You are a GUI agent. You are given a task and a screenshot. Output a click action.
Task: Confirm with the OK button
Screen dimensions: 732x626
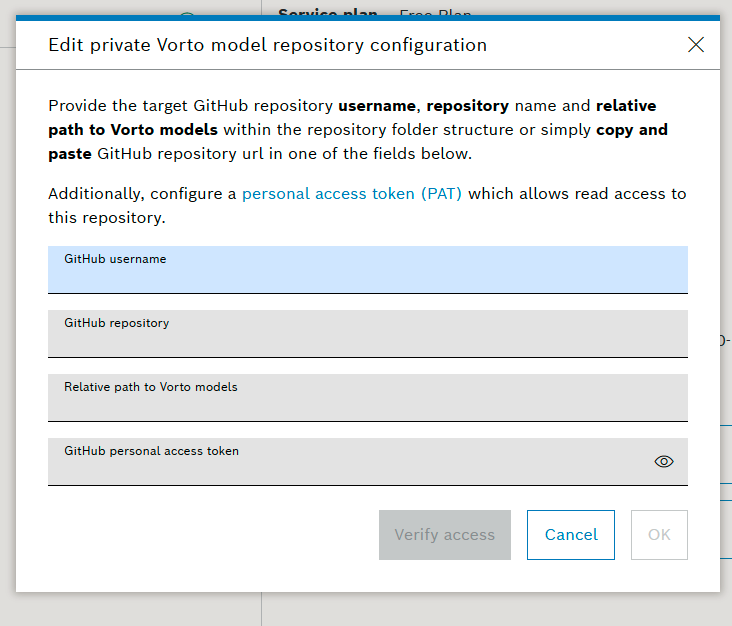click(x=659, y=535)
